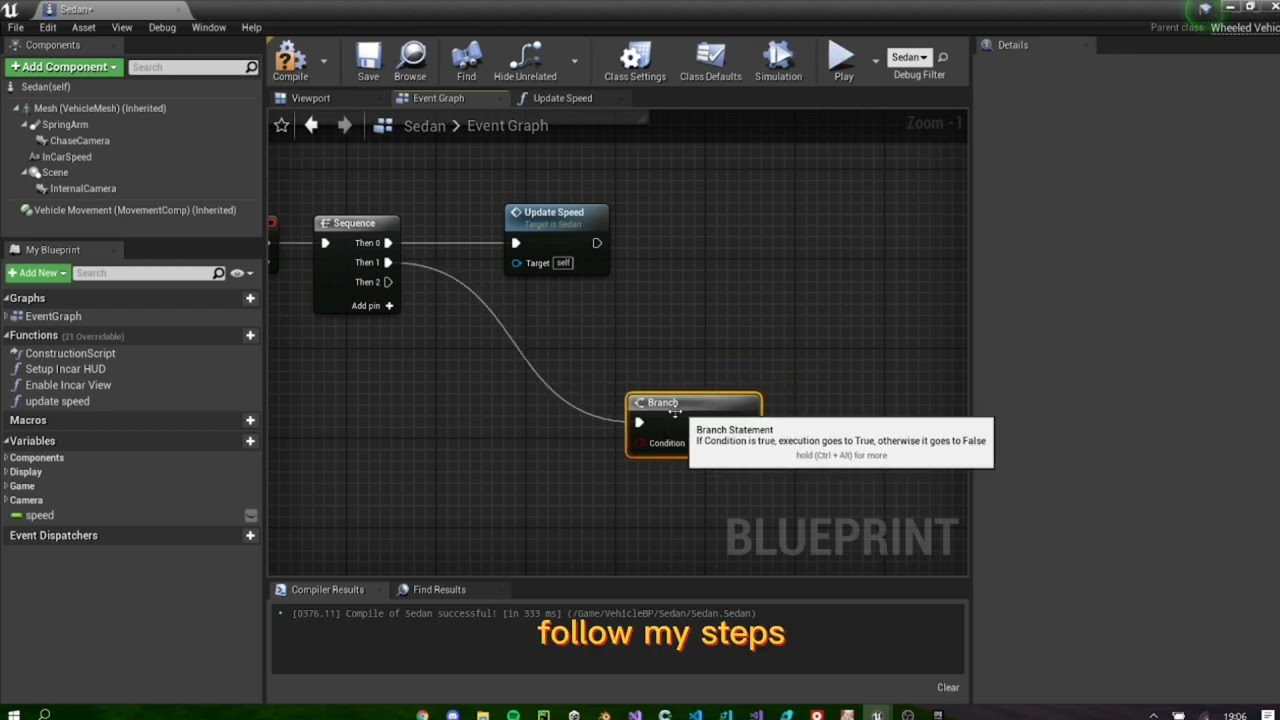This screenshot has width=1280, height=720.
Task: Open the Compile options dropdown arrow
Action: coord(323,62)
